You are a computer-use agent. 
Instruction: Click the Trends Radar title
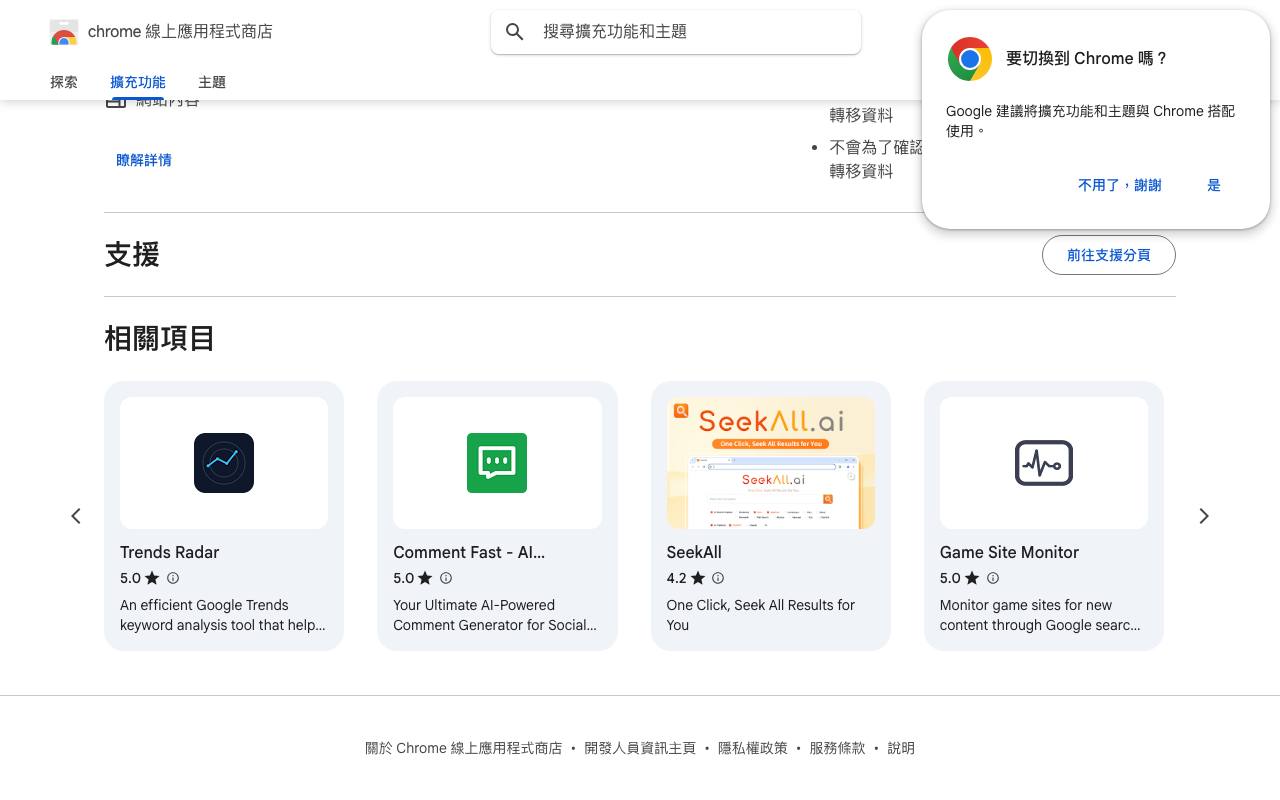170,552
